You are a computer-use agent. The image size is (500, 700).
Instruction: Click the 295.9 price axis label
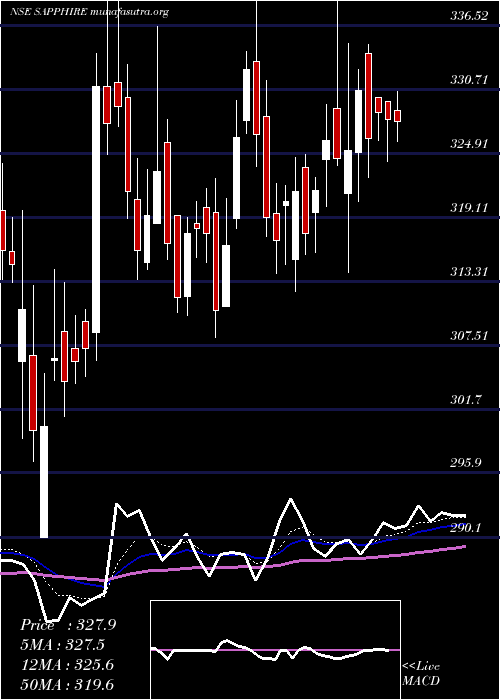[x=466, y=463]
